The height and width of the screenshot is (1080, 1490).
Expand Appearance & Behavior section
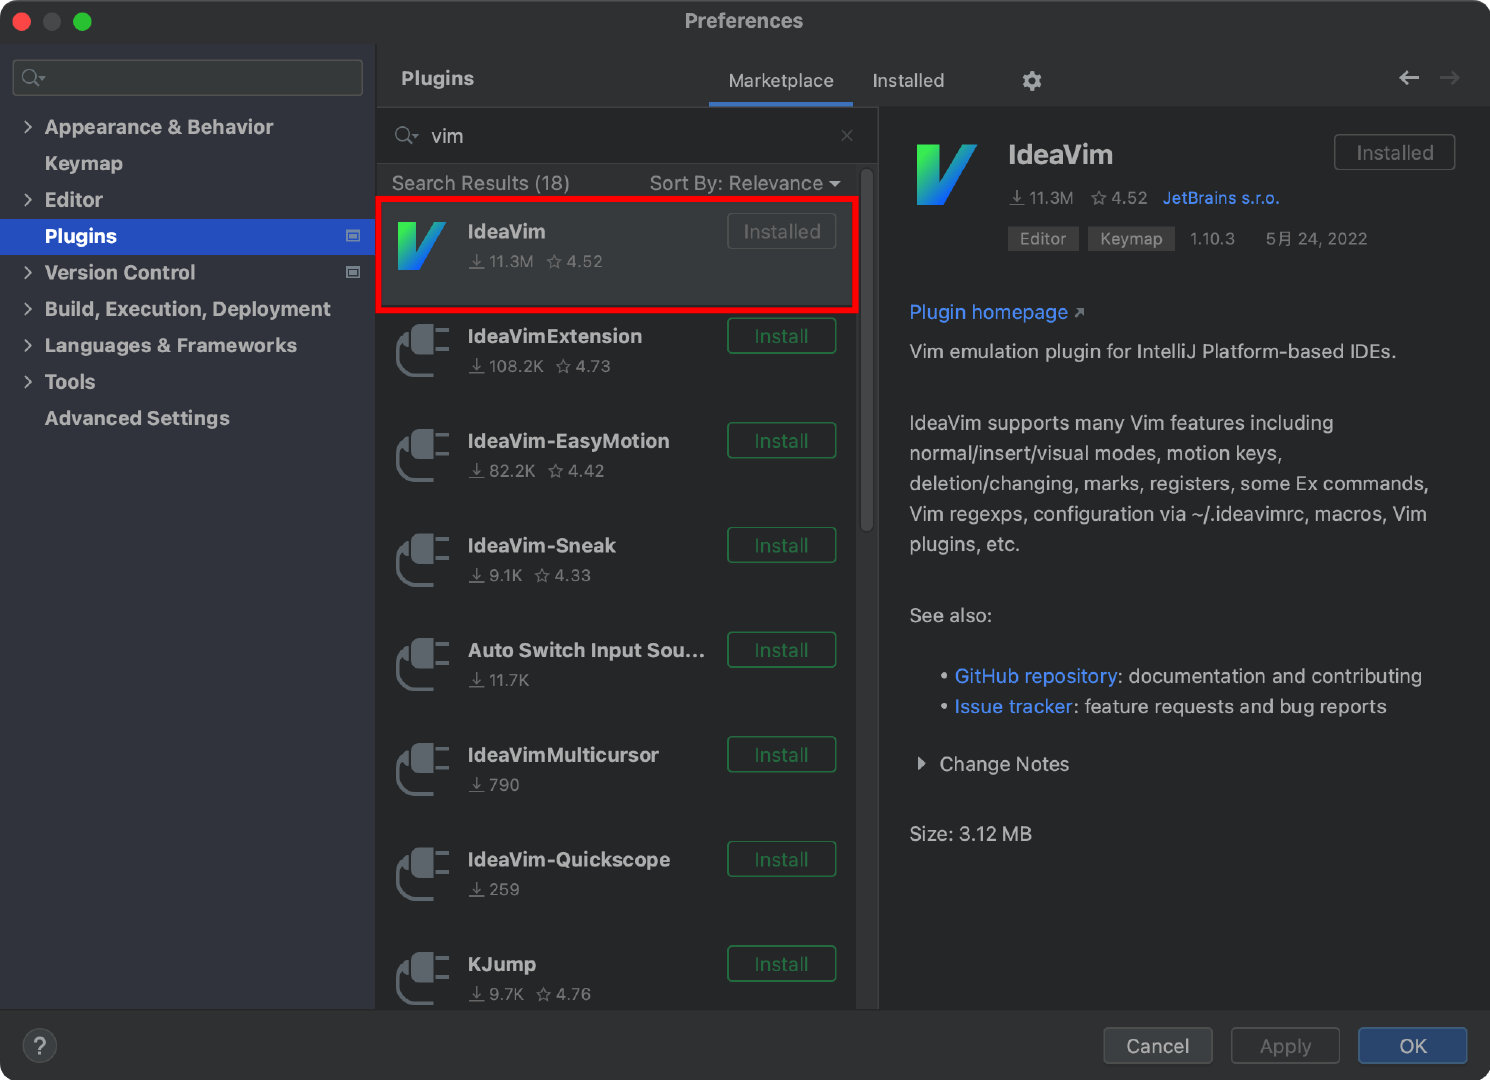pos(28,127)
